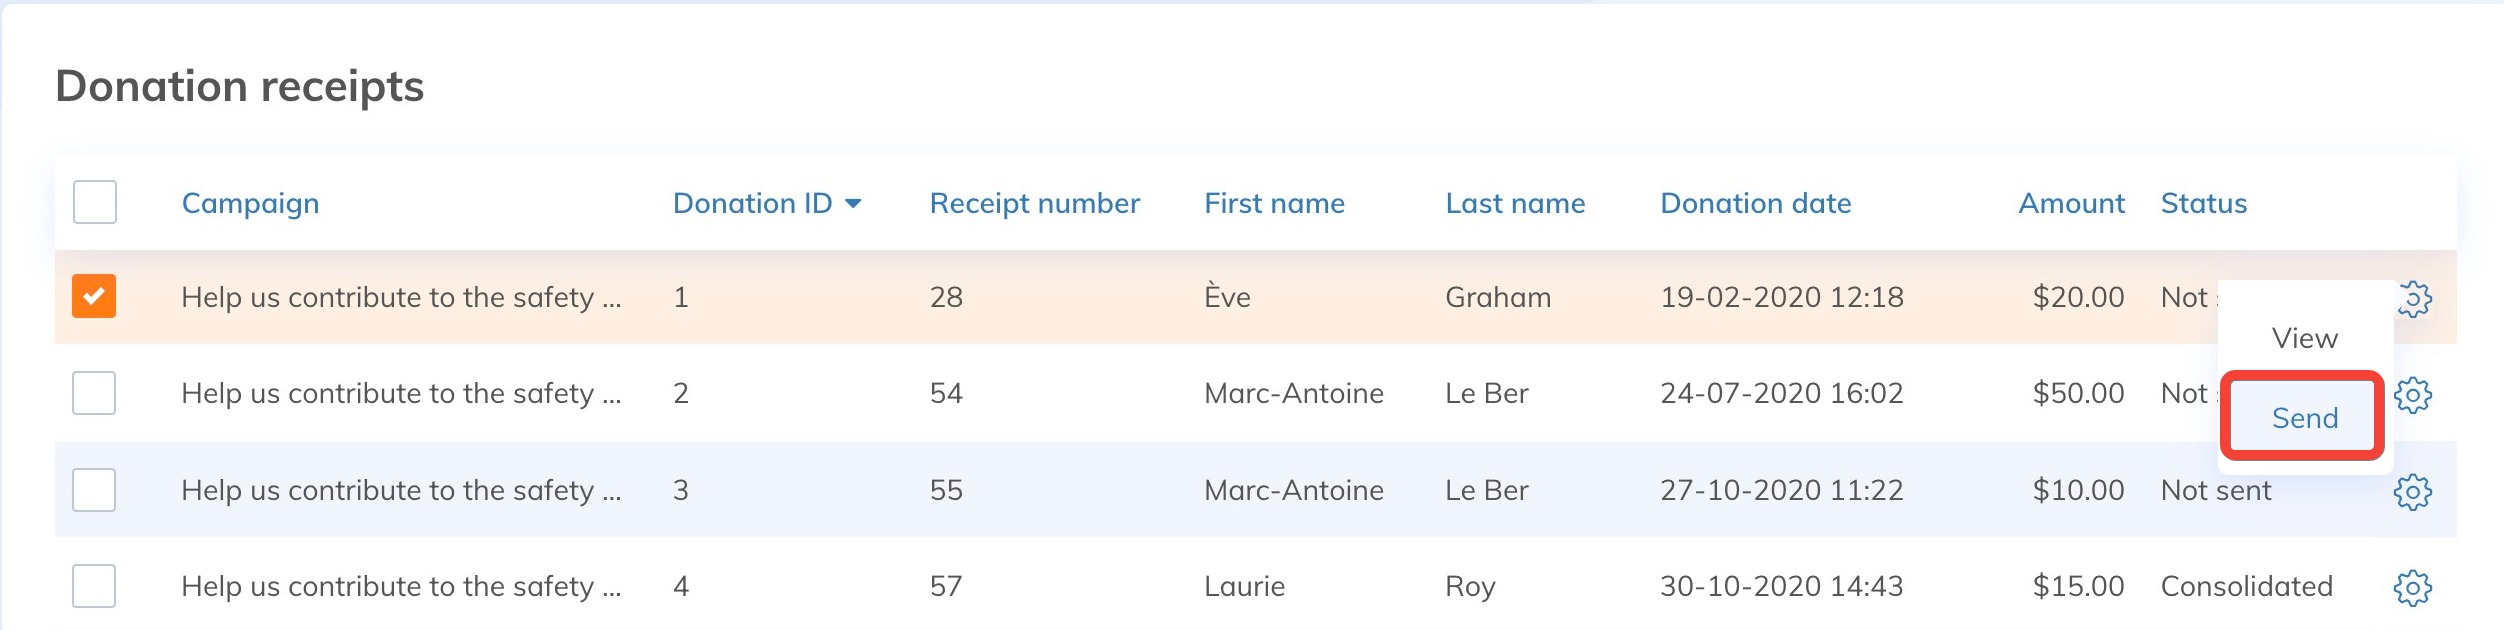The image size is (2504, 630).
Task: Tick the checkbox for donation ID 3
Action: click(x=94, y=490)
